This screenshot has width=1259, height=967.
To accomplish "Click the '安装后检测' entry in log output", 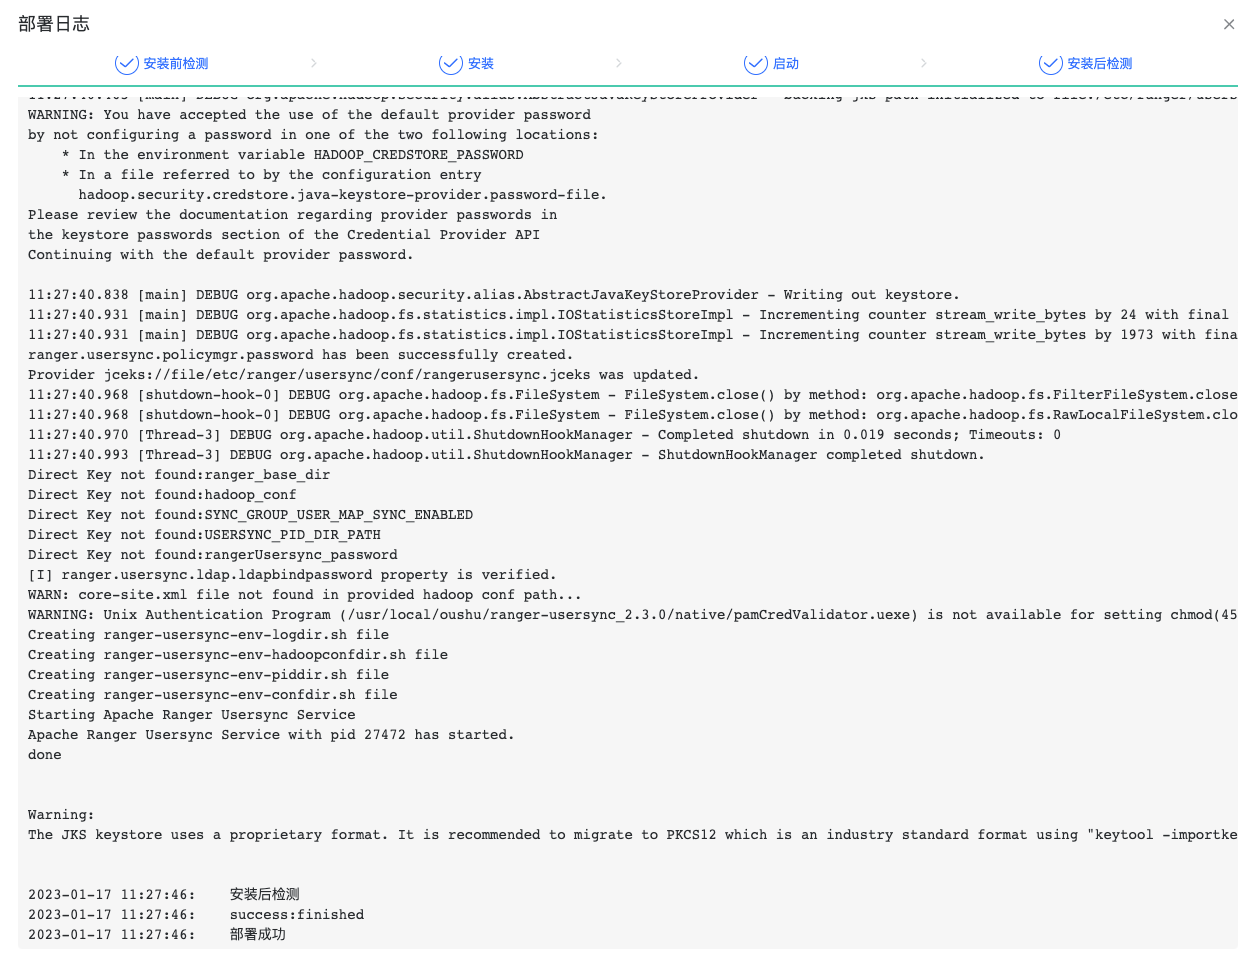I will (x=164, y=895).
